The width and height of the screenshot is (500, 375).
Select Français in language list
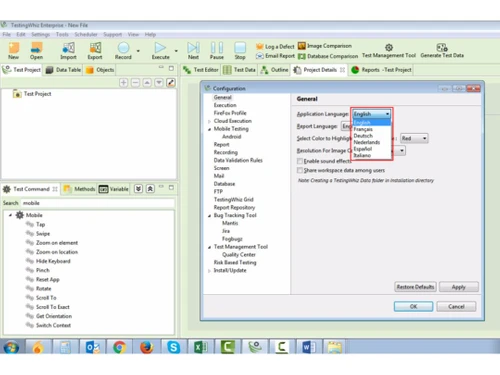371,129
